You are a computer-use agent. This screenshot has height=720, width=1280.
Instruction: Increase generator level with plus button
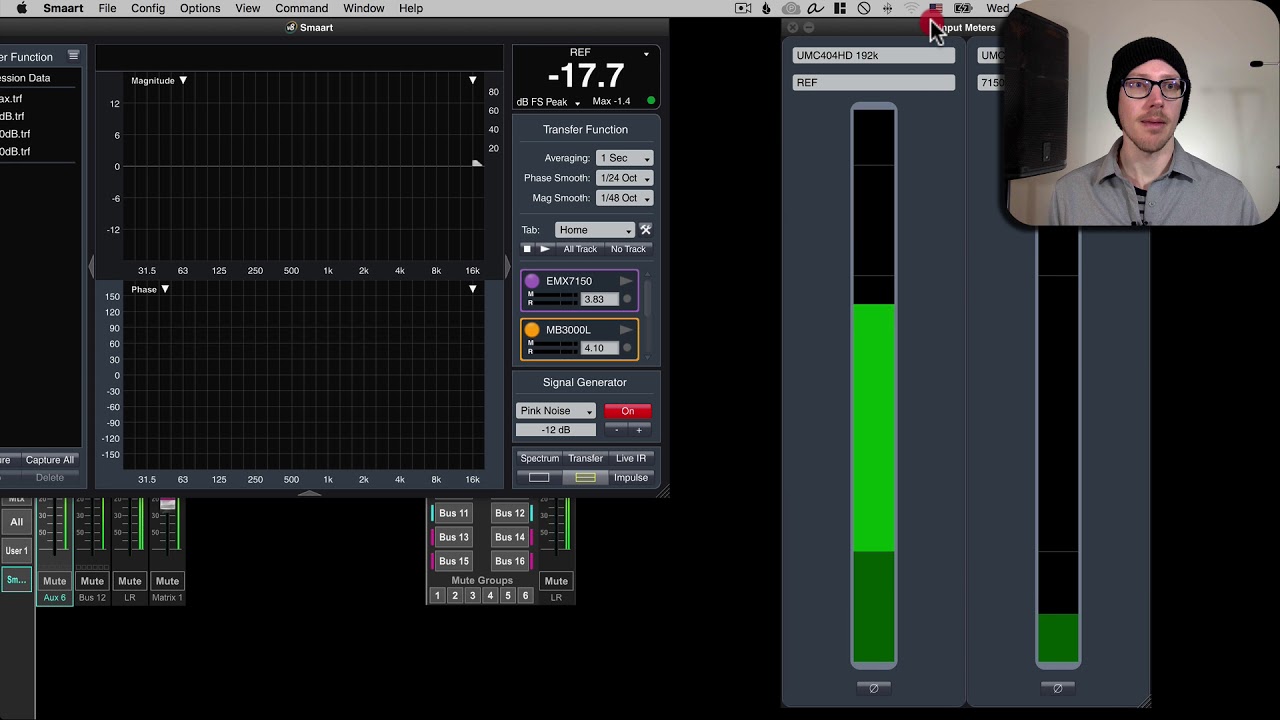(x=639, y=430)
